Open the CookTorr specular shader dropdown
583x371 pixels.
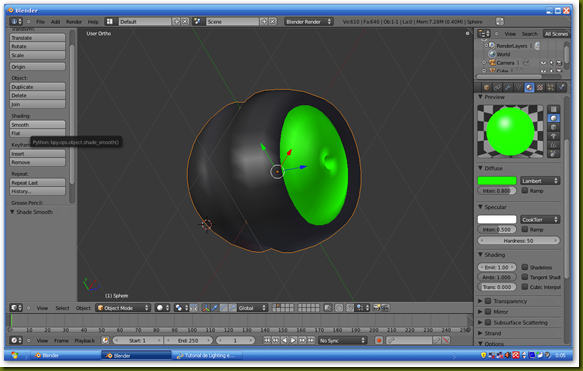tap(539, 219)
